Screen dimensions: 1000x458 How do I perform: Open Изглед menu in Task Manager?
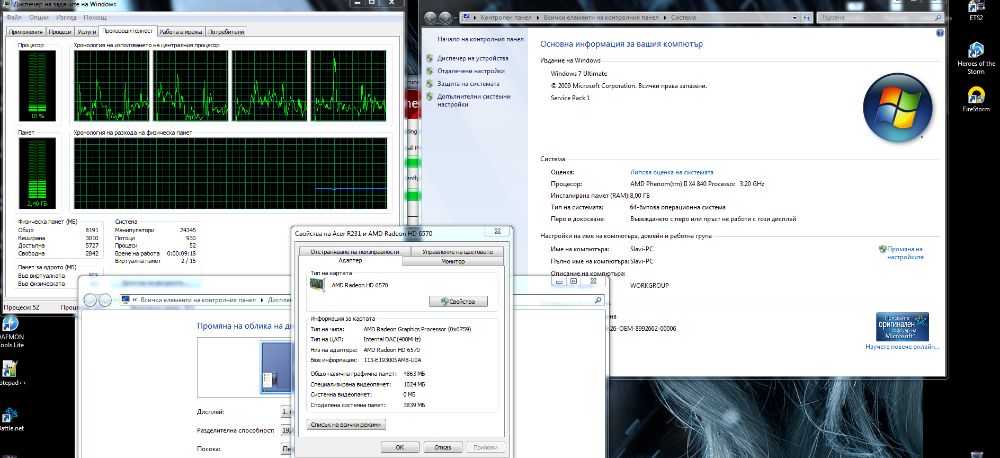coord(66,18)
